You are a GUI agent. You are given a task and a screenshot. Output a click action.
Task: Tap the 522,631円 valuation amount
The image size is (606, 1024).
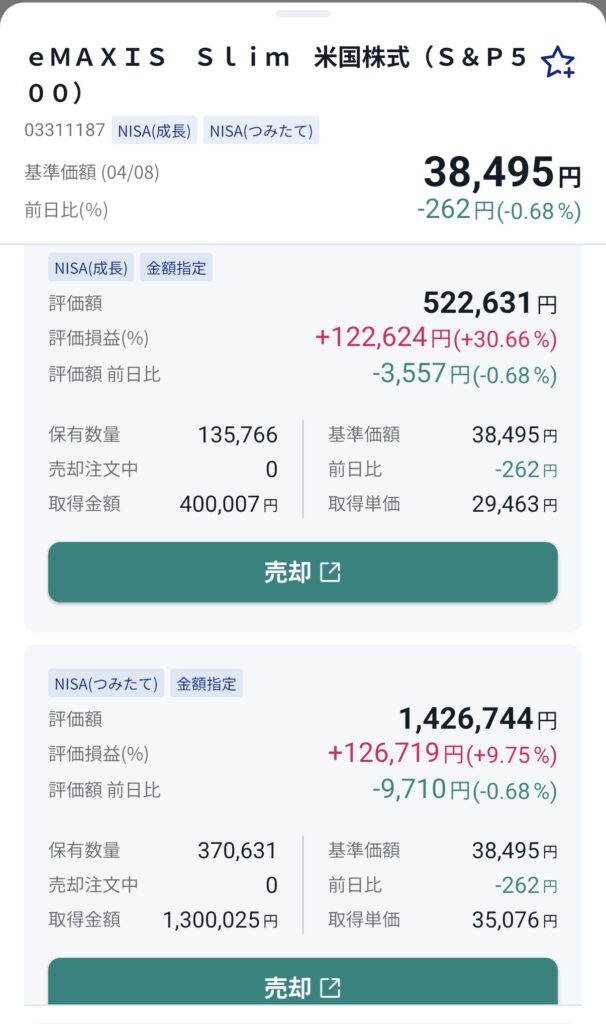click(490, 303)
